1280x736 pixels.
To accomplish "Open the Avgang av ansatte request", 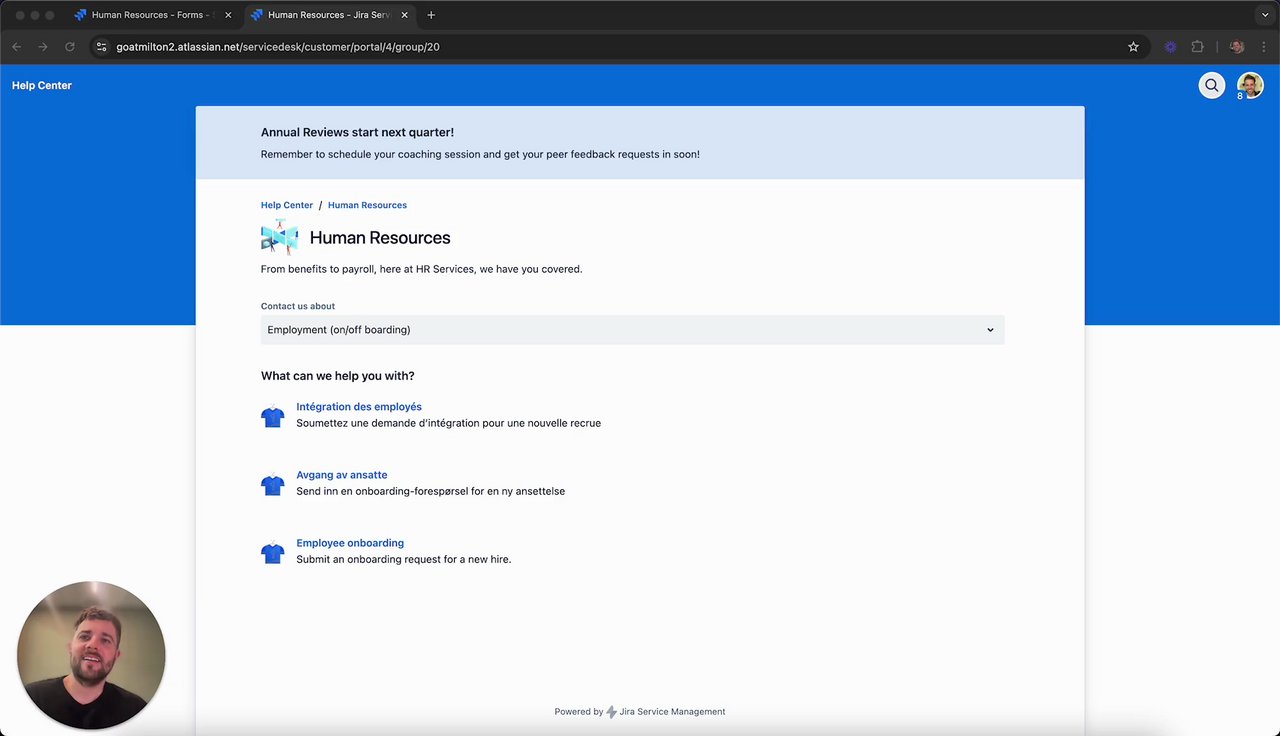I will (x=341, y=475).
